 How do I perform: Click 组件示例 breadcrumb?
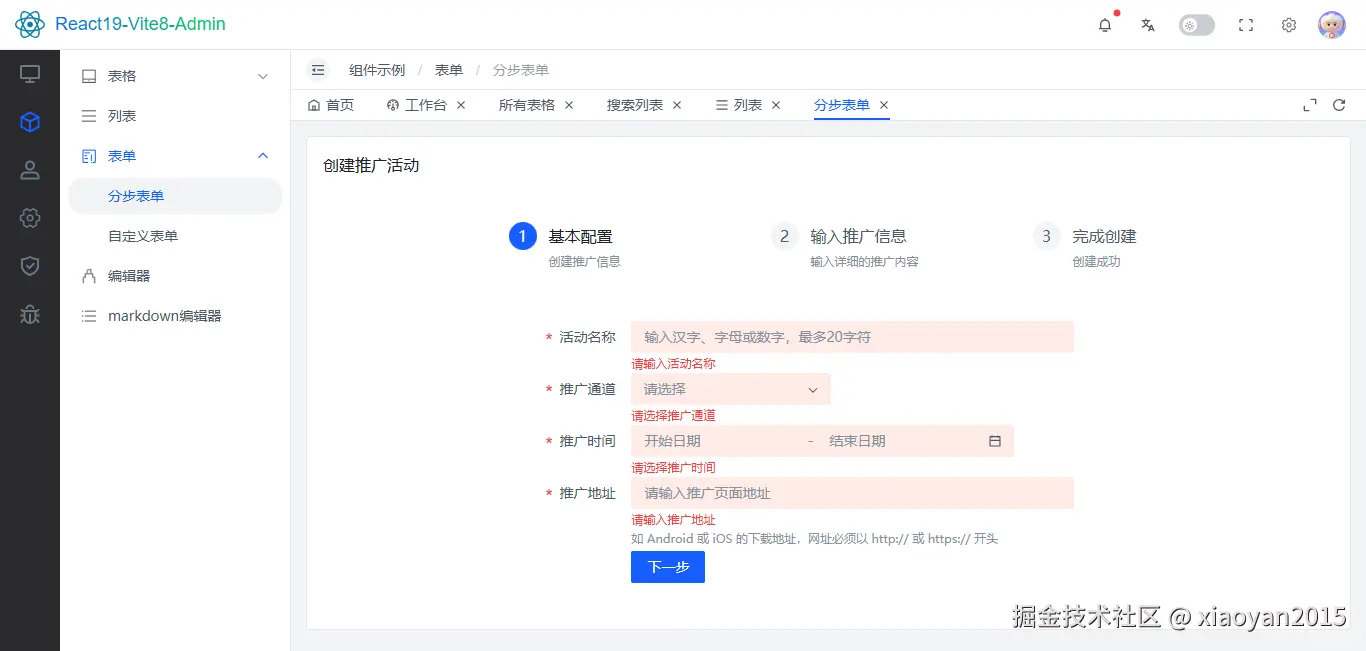click(x=377, y=70)
